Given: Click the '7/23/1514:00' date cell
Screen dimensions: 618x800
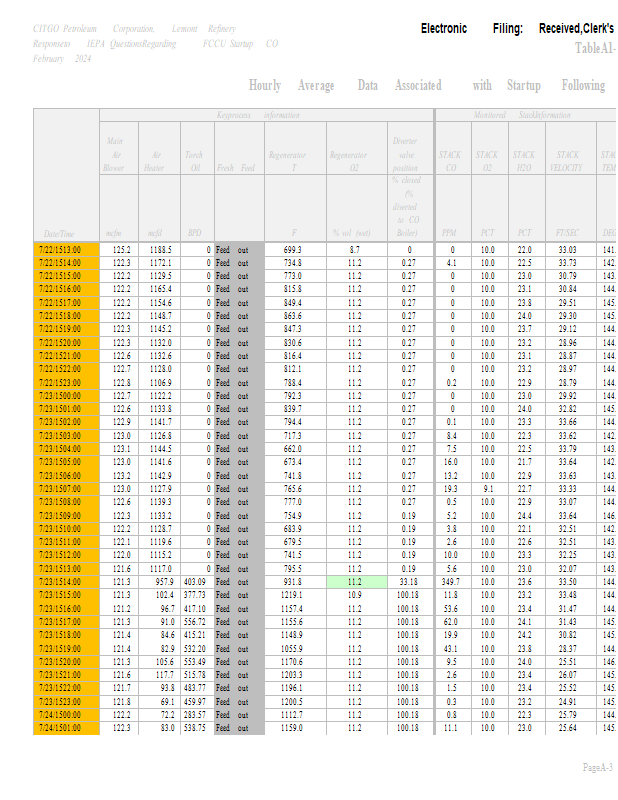Looking at the screenshot, I should tap(66, 582).
